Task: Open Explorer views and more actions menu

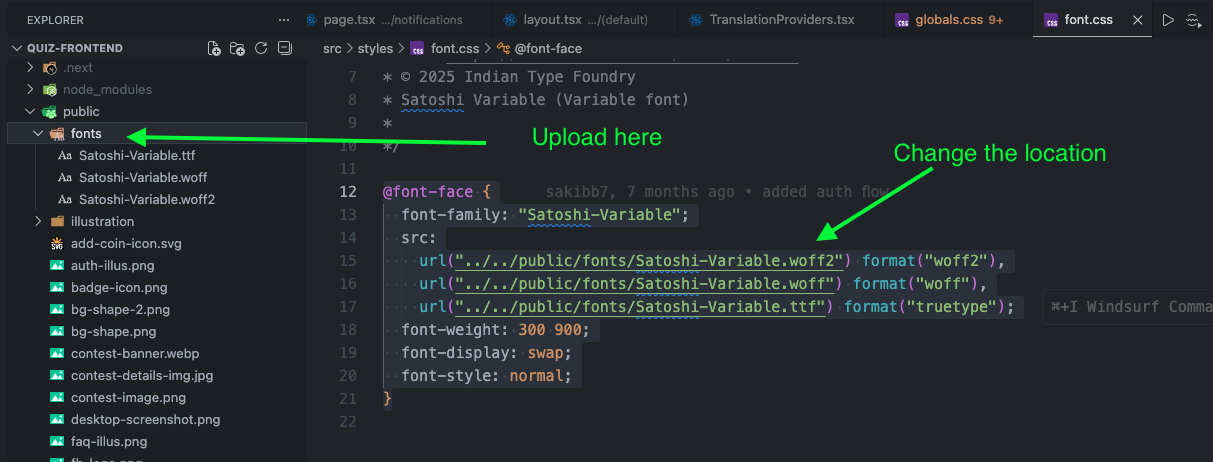Action: pyautogui.click(x=284, y=20)
